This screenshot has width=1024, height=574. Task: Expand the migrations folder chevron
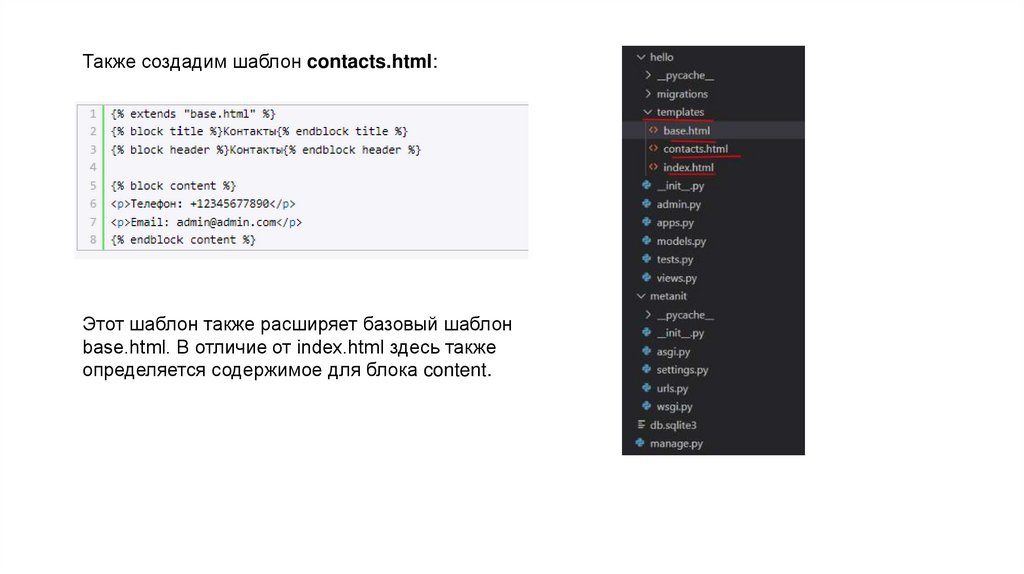(x=648, y=94)
